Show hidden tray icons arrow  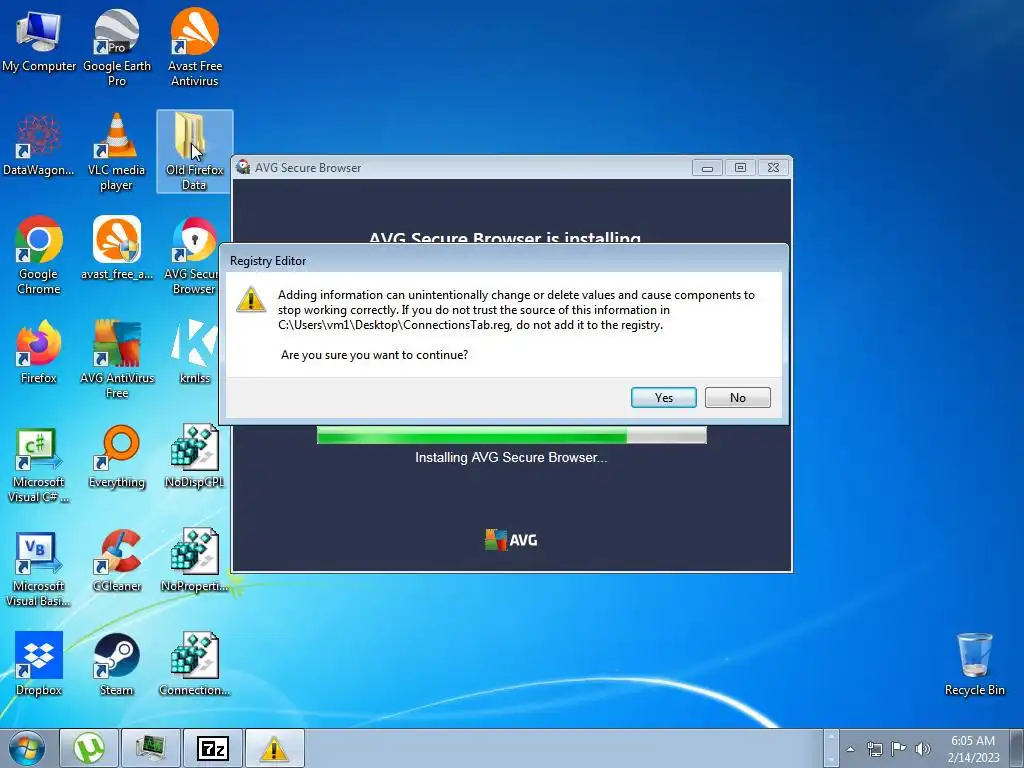(x=850, y=749)
